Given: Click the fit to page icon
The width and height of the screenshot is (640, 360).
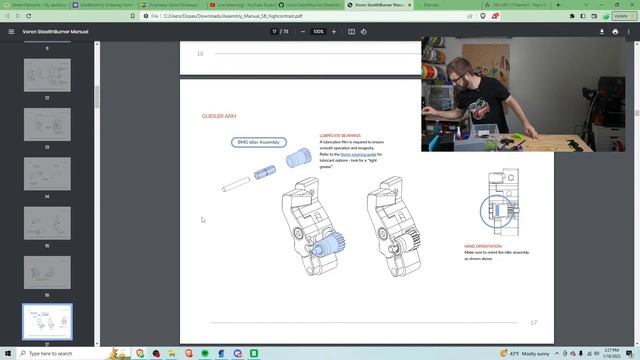Looking at the screenshot, I should [x=351, y=31].
